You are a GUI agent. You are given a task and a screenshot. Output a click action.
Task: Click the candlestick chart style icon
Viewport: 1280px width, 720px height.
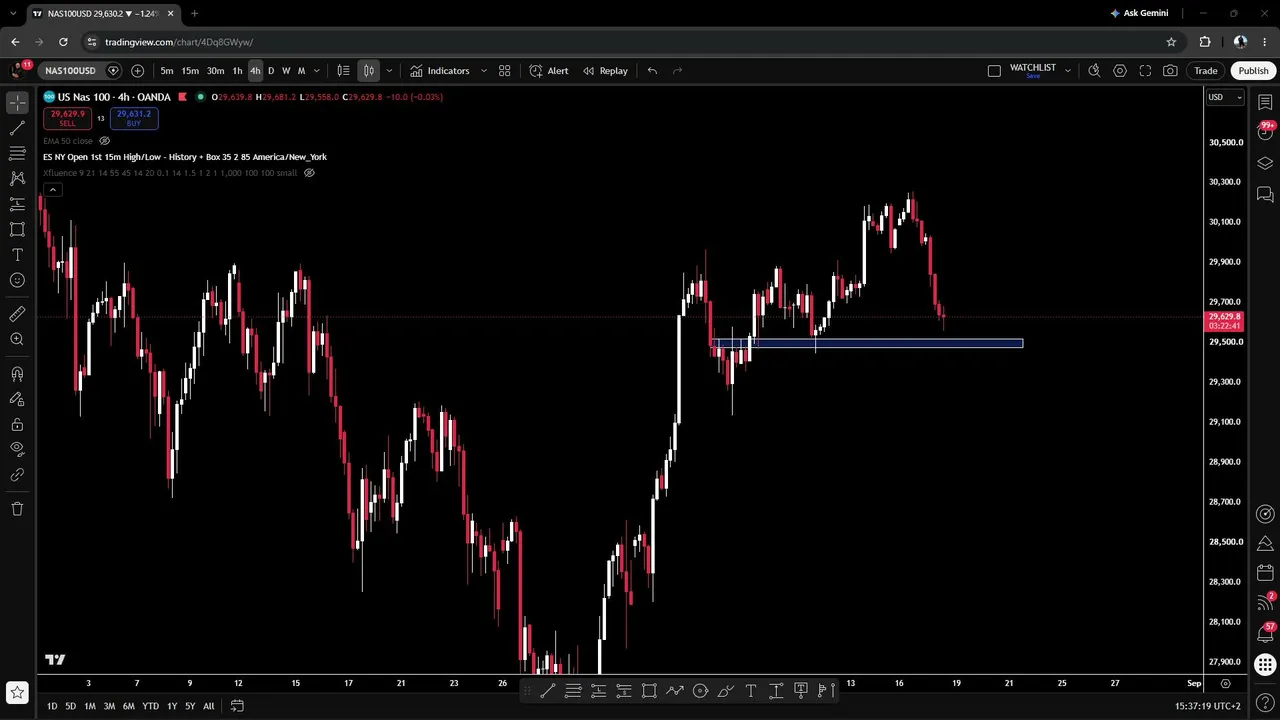(x=369, y=71)
